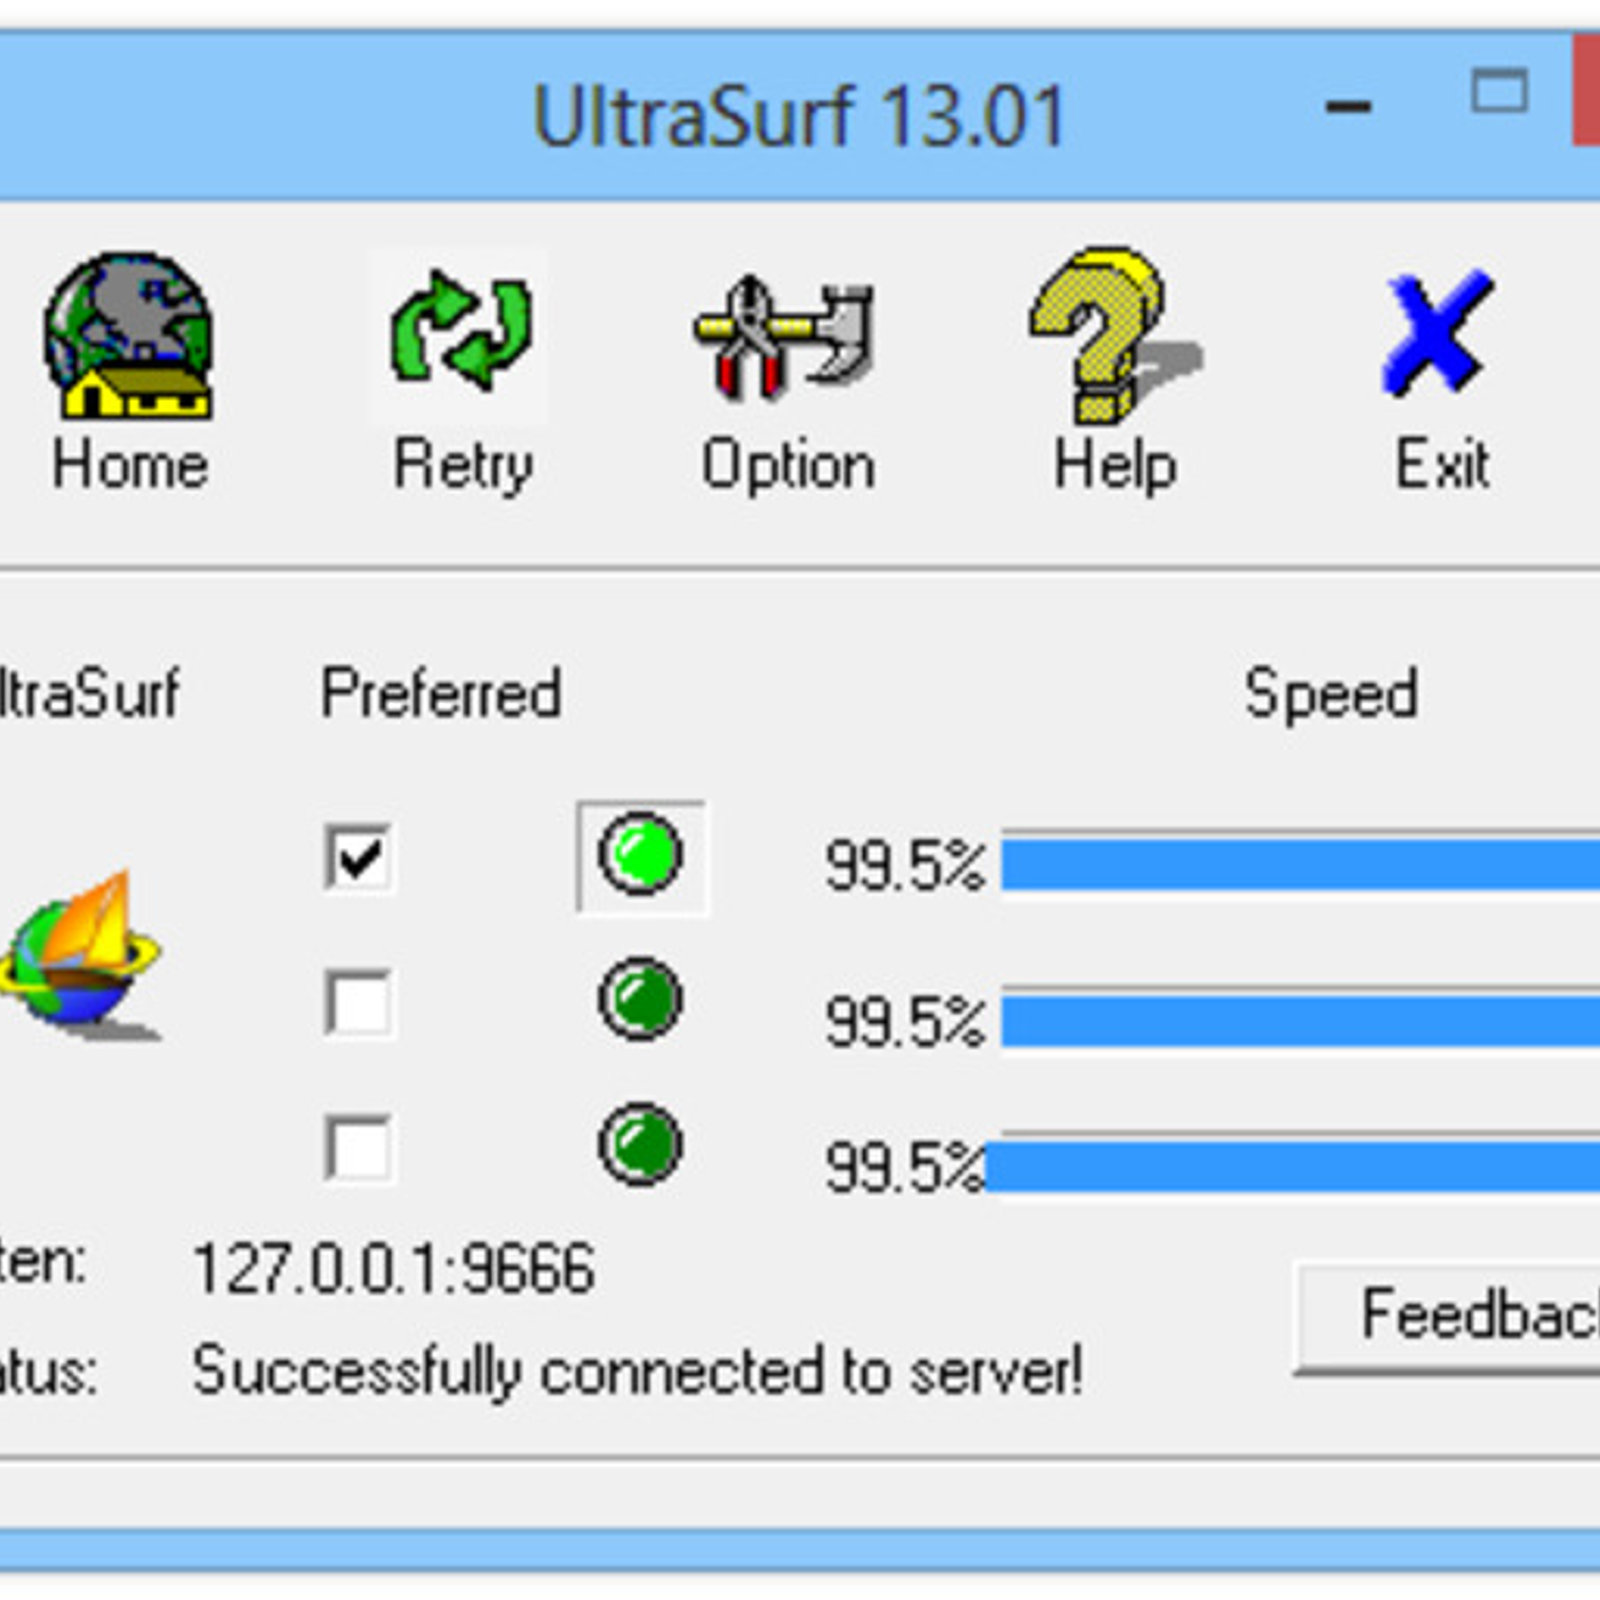Click the Speed column header
1600x1600 pixels.
1331,695
